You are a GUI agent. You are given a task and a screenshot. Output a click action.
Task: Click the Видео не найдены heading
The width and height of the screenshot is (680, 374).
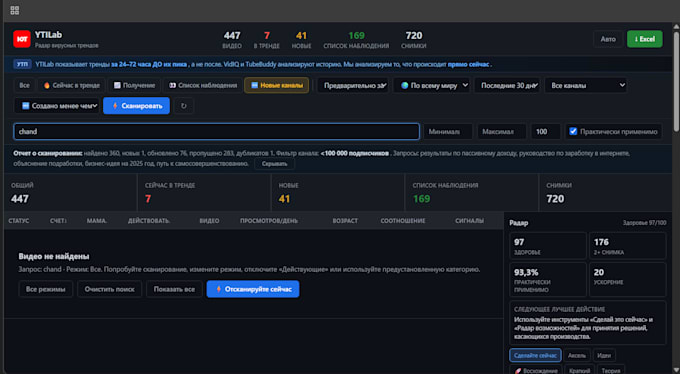click(54, 256)
